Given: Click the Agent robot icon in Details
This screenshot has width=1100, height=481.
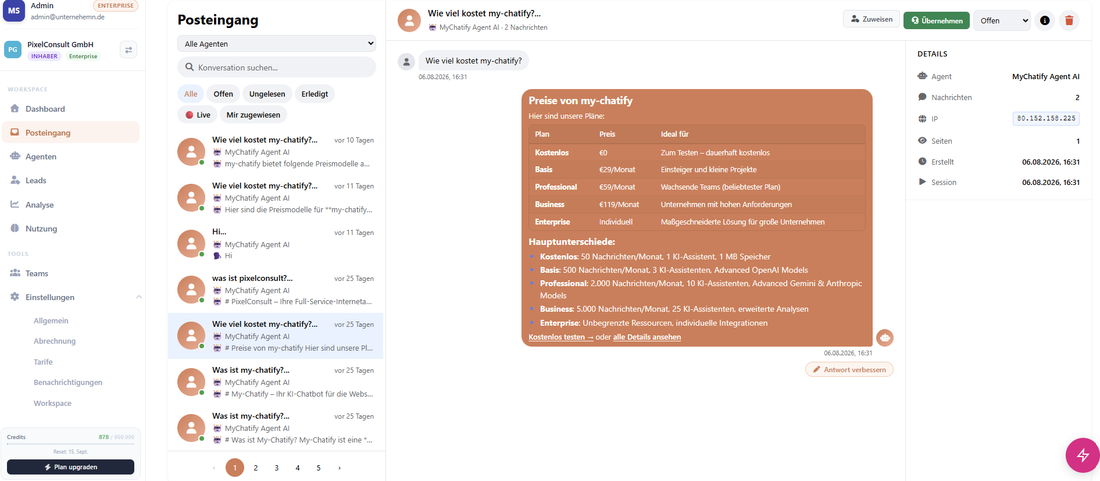Looking at the screenshot, I should pos(922,76).
